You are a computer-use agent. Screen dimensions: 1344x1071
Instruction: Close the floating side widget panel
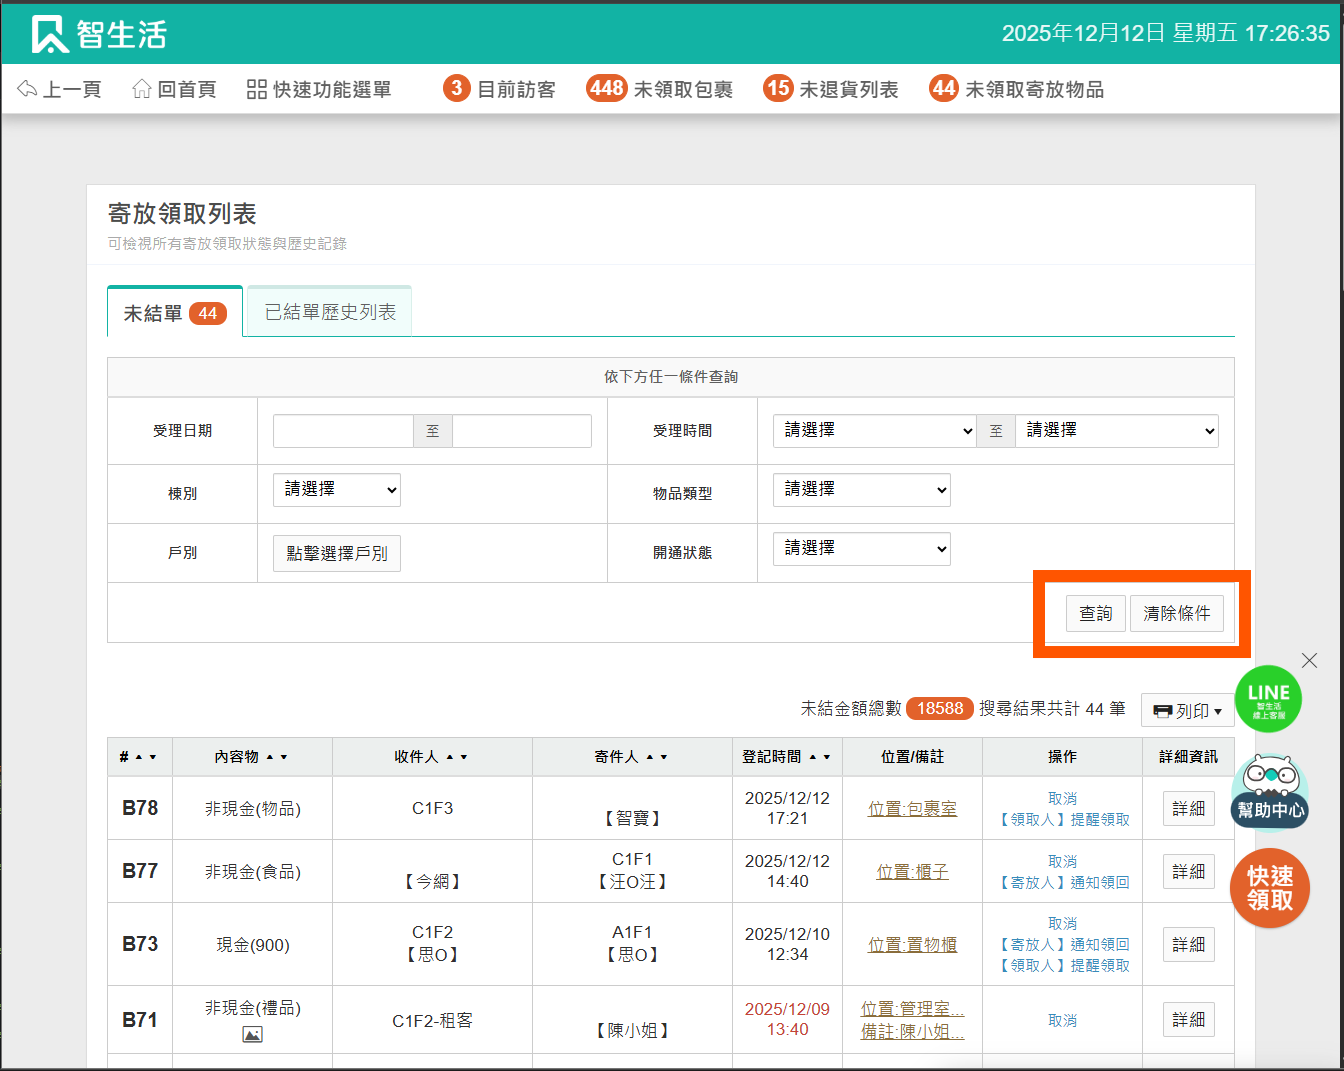(x=1309, y=660)
